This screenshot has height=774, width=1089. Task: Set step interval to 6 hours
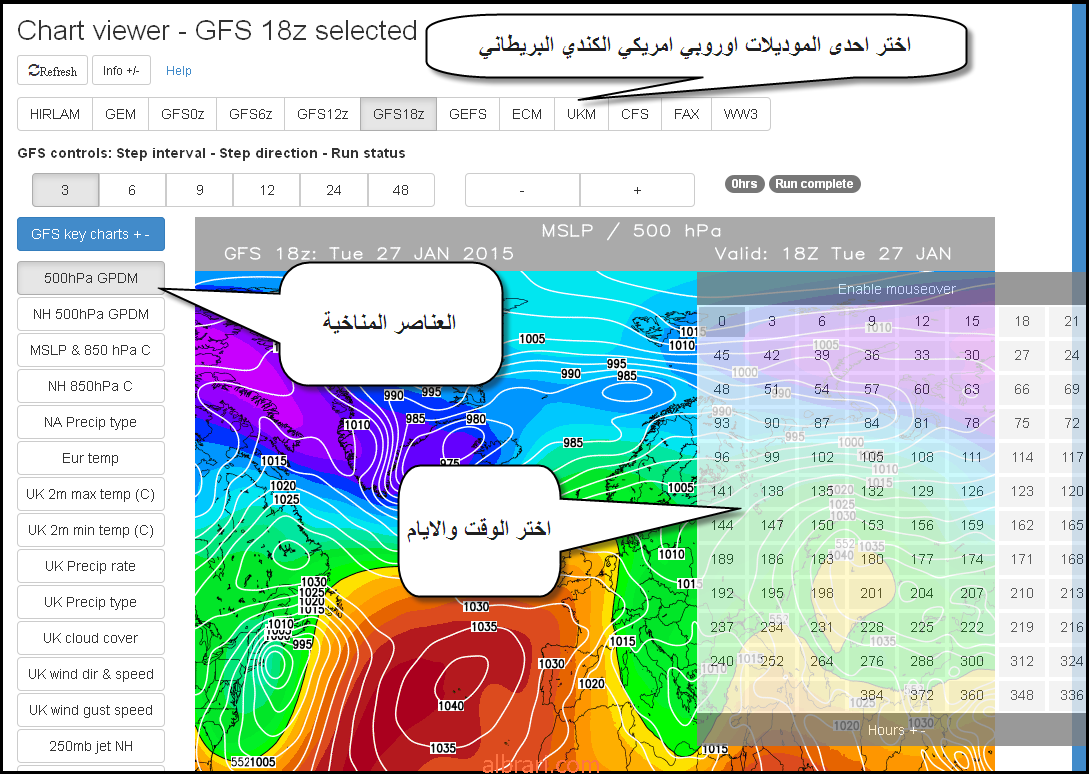point(132,190)
